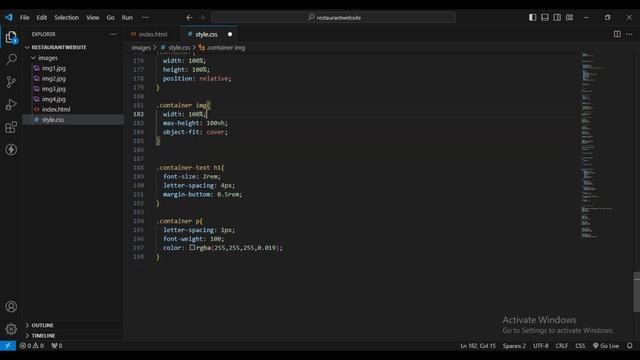Image resolution: width=640 pixels, height=360 pixels.
Task: Select style.css in the explorer
Action: click(x=53, y=120)
